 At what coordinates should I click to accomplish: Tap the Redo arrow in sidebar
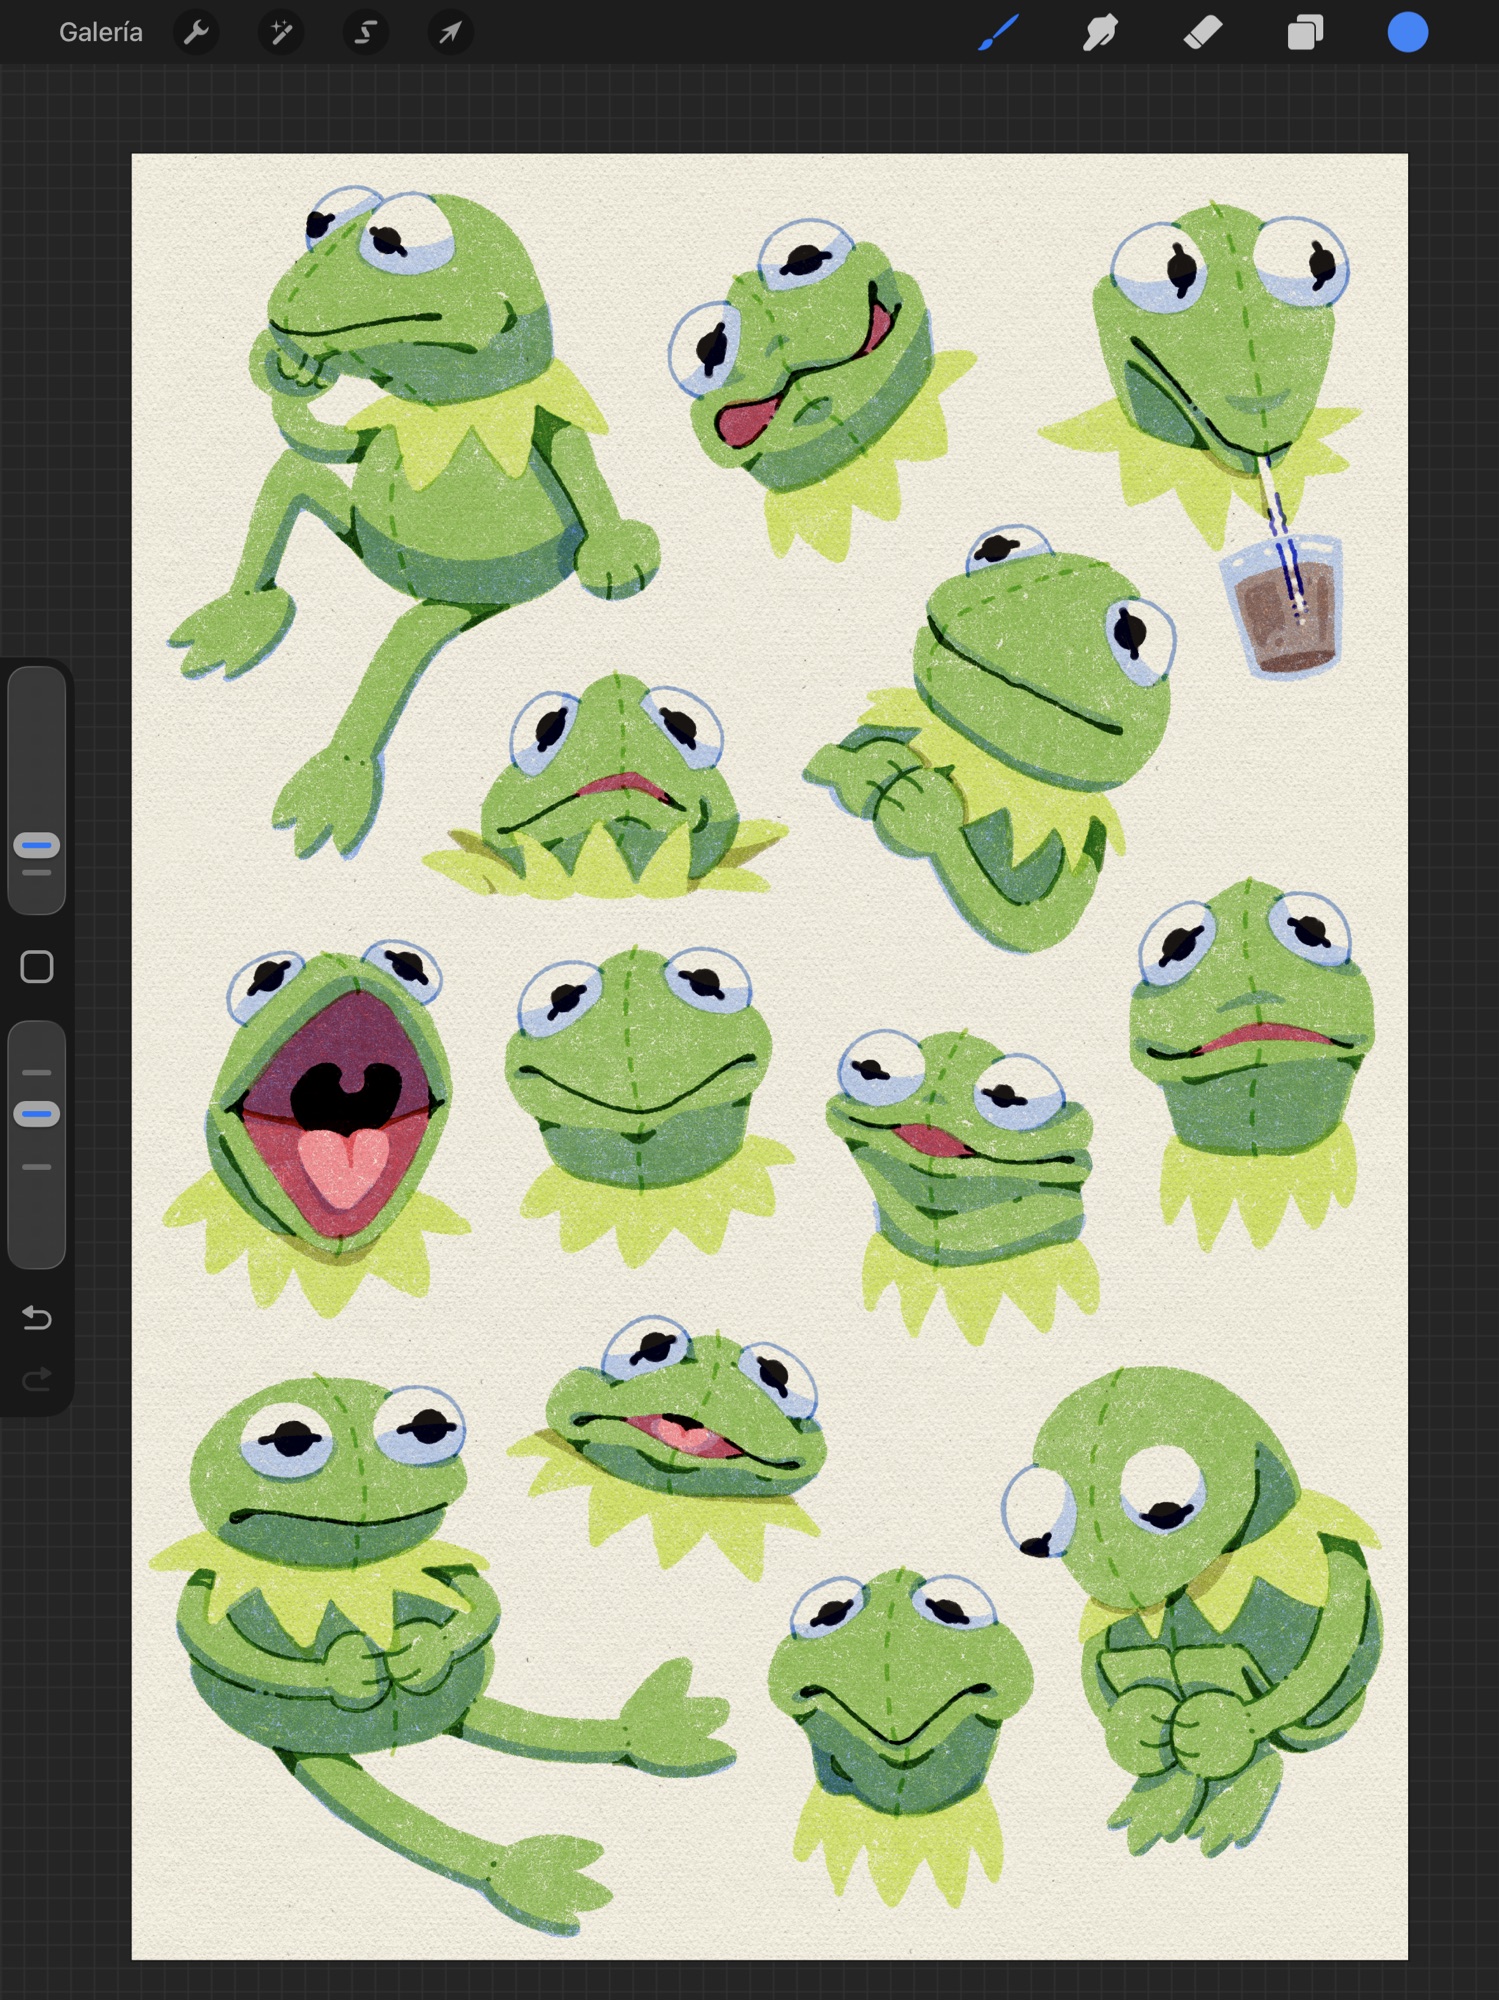[37, 1380]
